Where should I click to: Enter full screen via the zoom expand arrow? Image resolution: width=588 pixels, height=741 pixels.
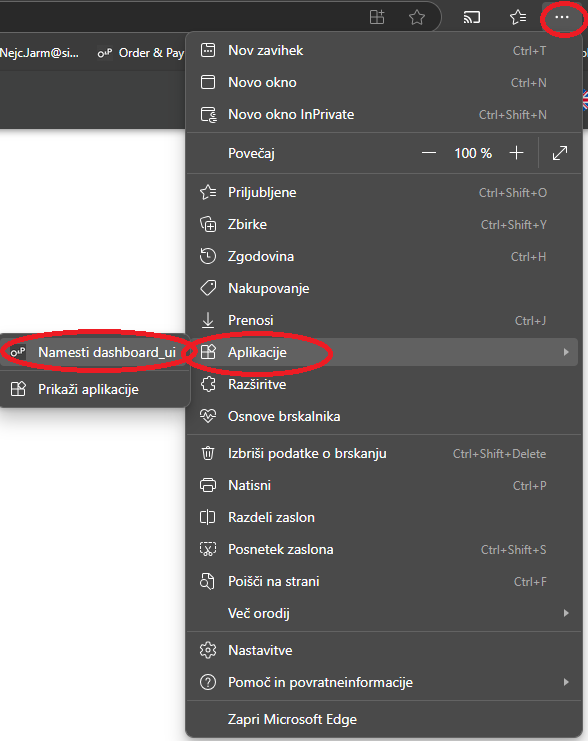(560, 153)
